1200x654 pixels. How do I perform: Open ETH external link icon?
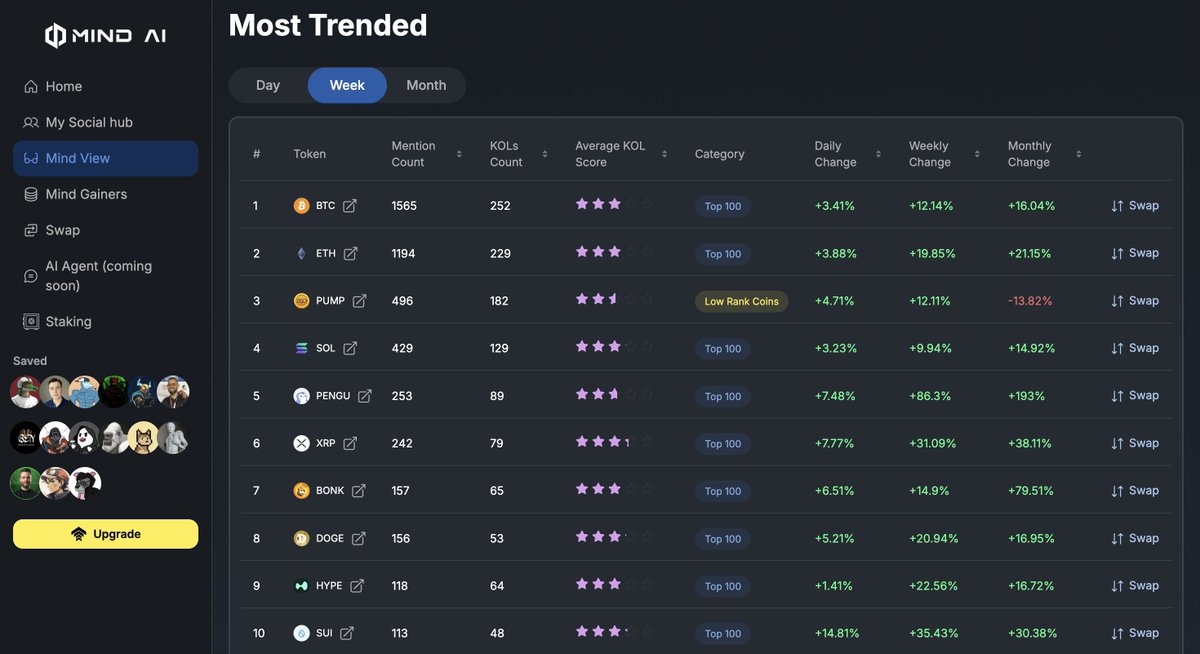350,254
